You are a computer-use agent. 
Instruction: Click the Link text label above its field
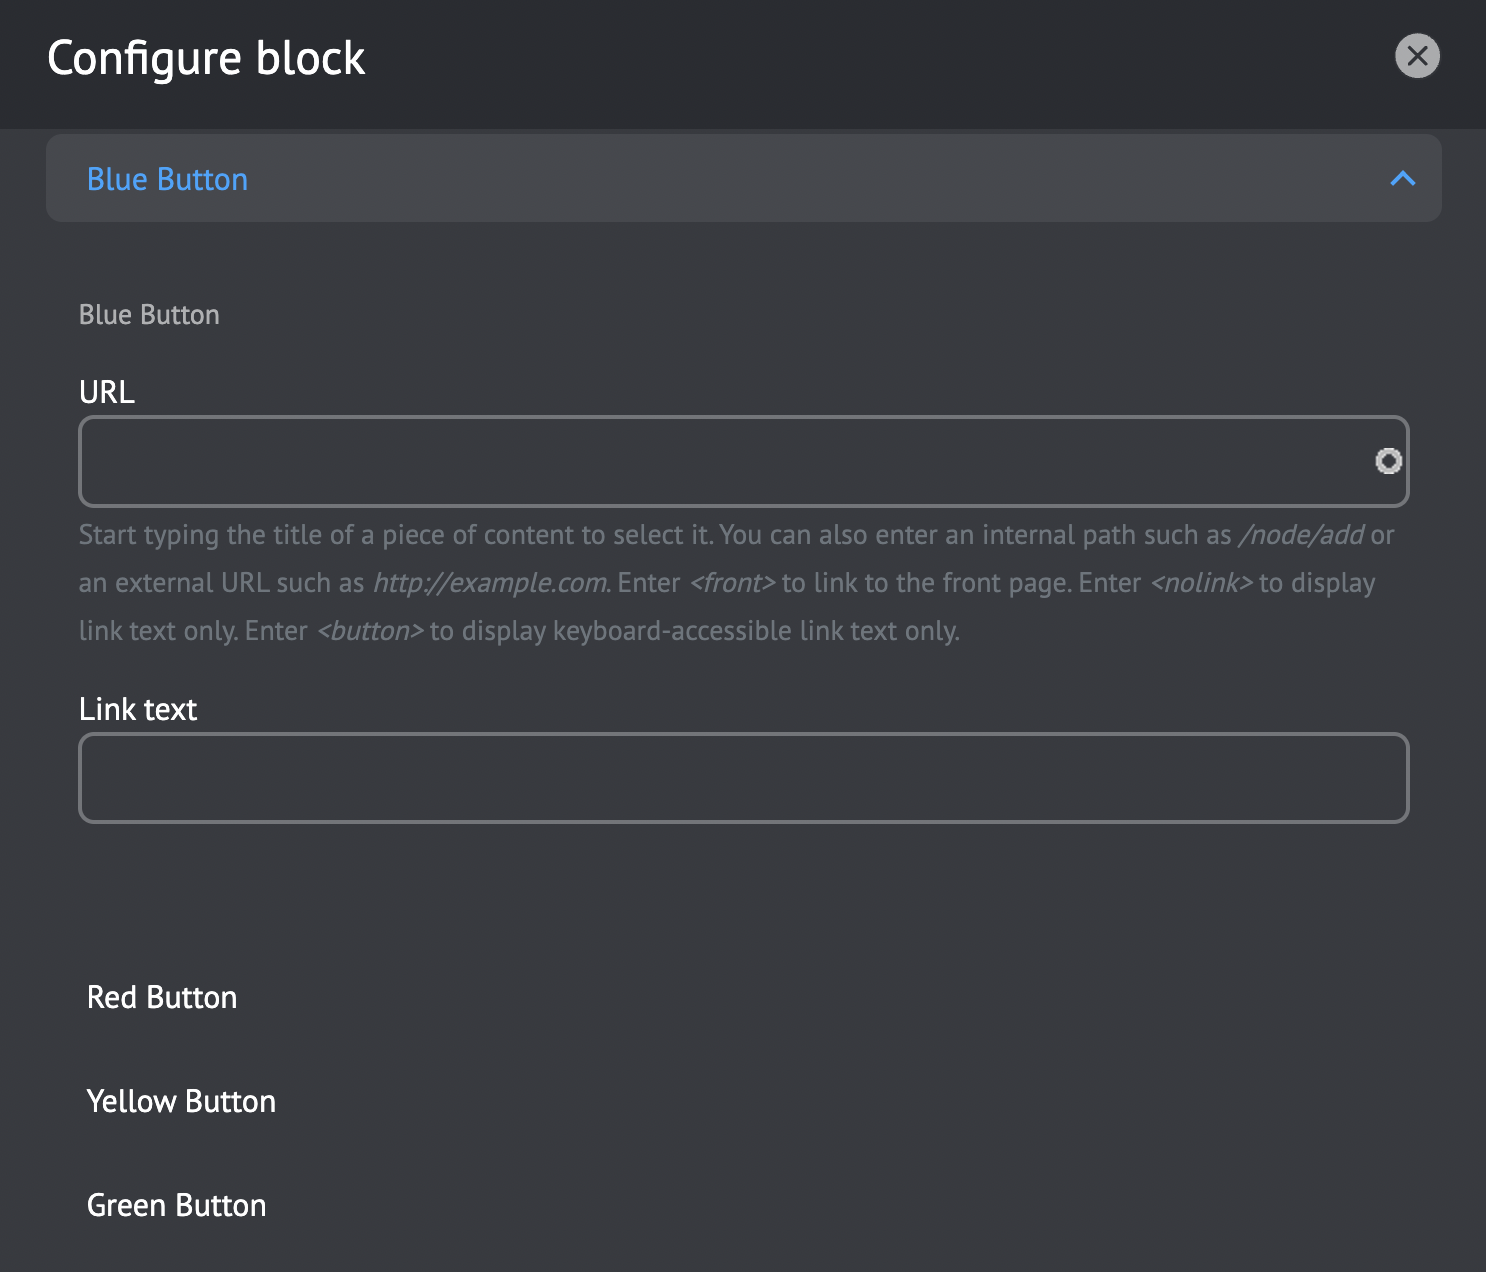(137, 709)
